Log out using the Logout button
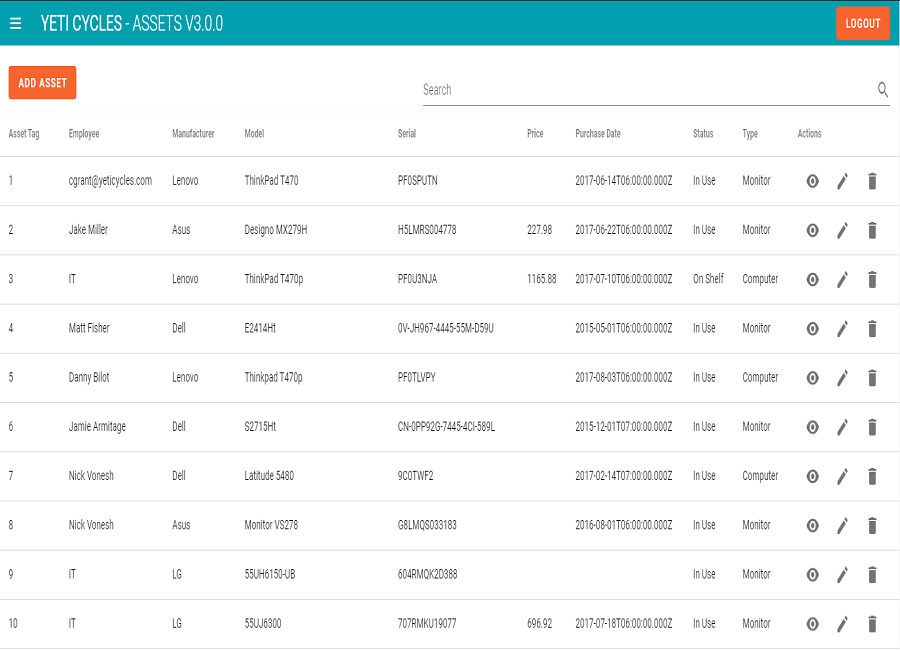 coord(863,24)
